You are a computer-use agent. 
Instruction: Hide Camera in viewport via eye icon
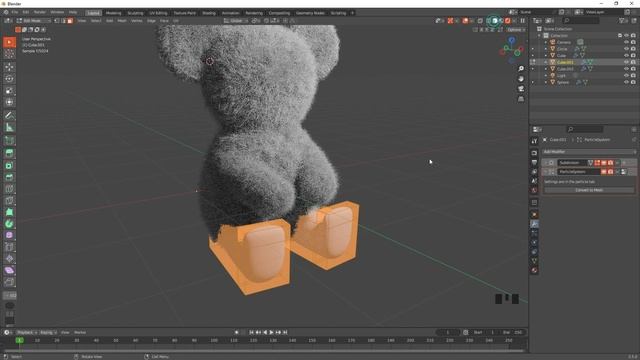click(x=627, y=42)
